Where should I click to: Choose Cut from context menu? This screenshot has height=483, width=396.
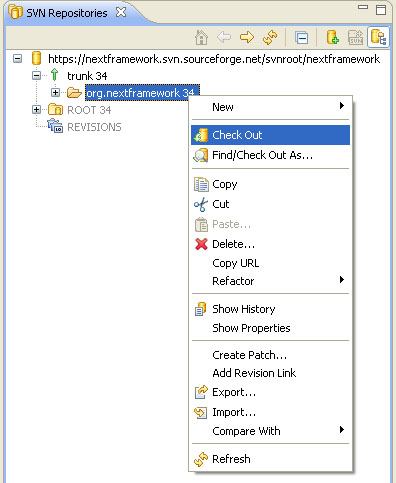271,204
